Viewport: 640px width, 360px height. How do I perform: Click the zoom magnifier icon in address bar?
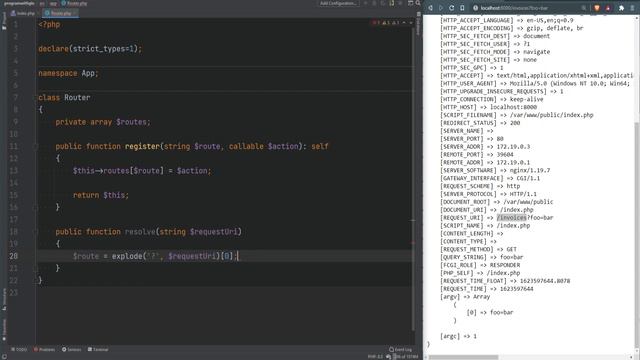pos(584,8)
